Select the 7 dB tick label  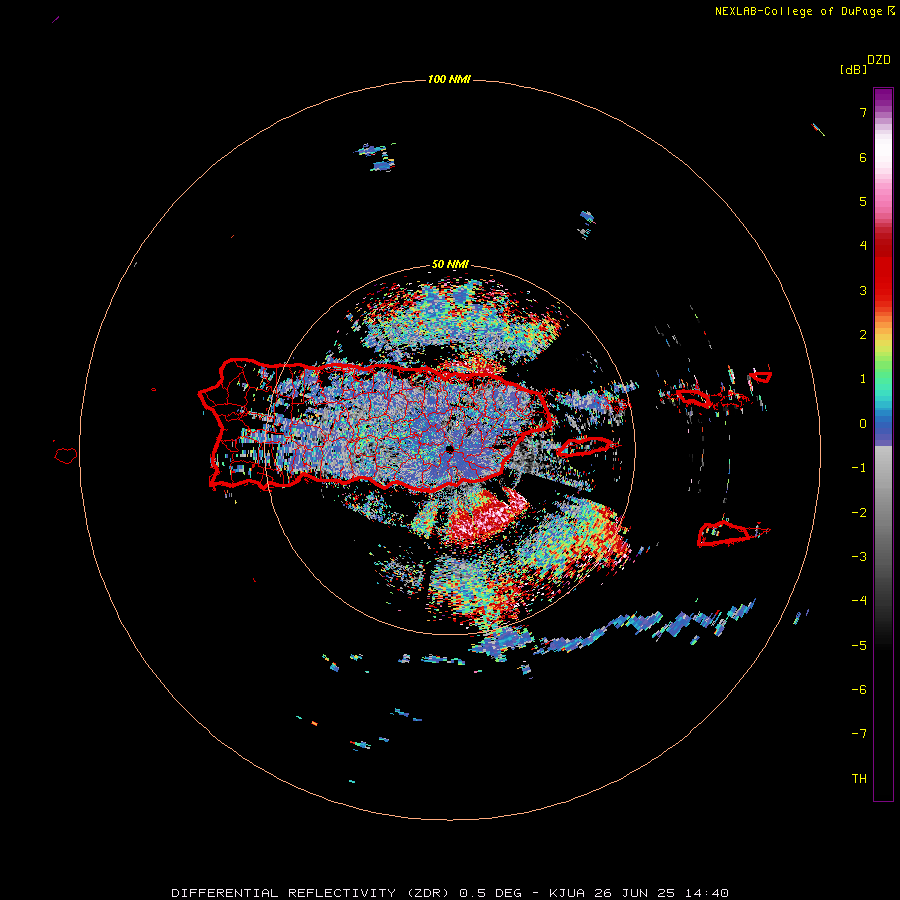pos(863,113)
